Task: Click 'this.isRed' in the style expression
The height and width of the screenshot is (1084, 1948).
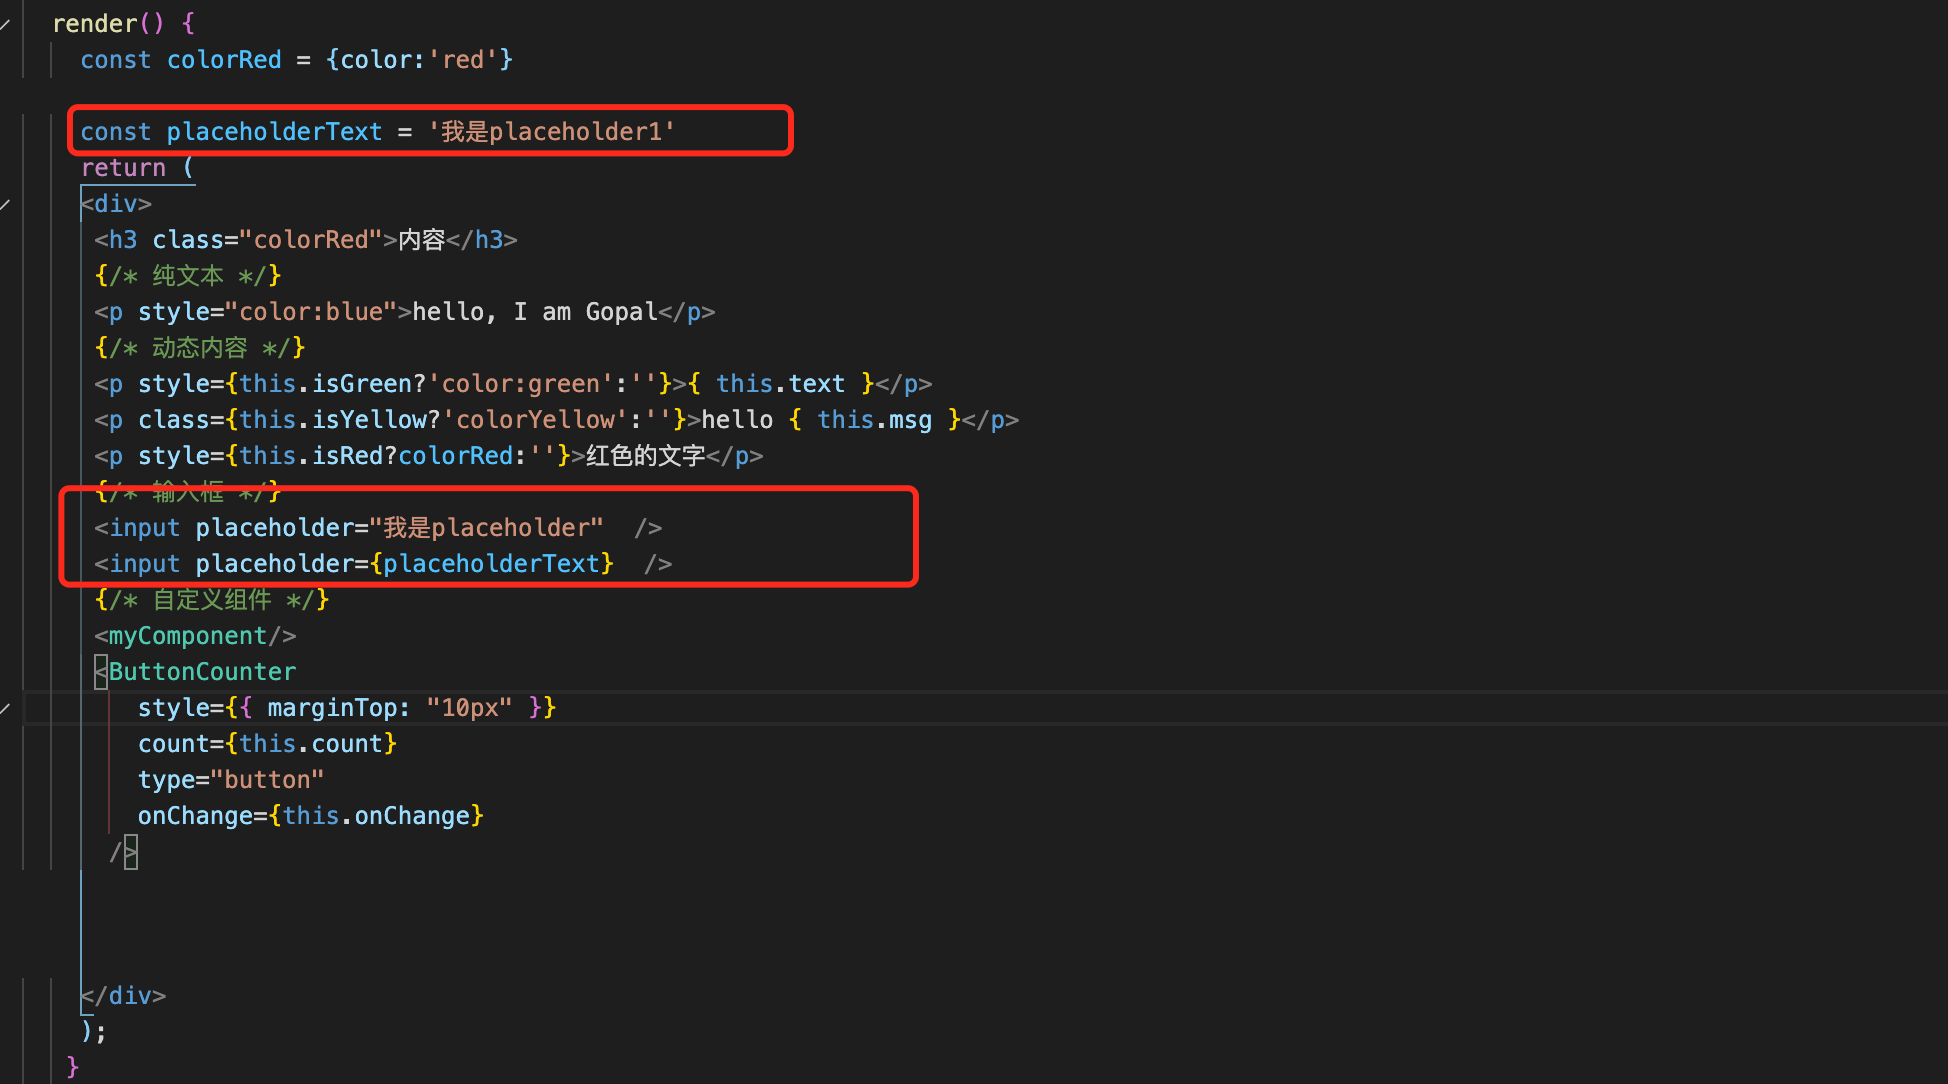Action: [311, 456]
